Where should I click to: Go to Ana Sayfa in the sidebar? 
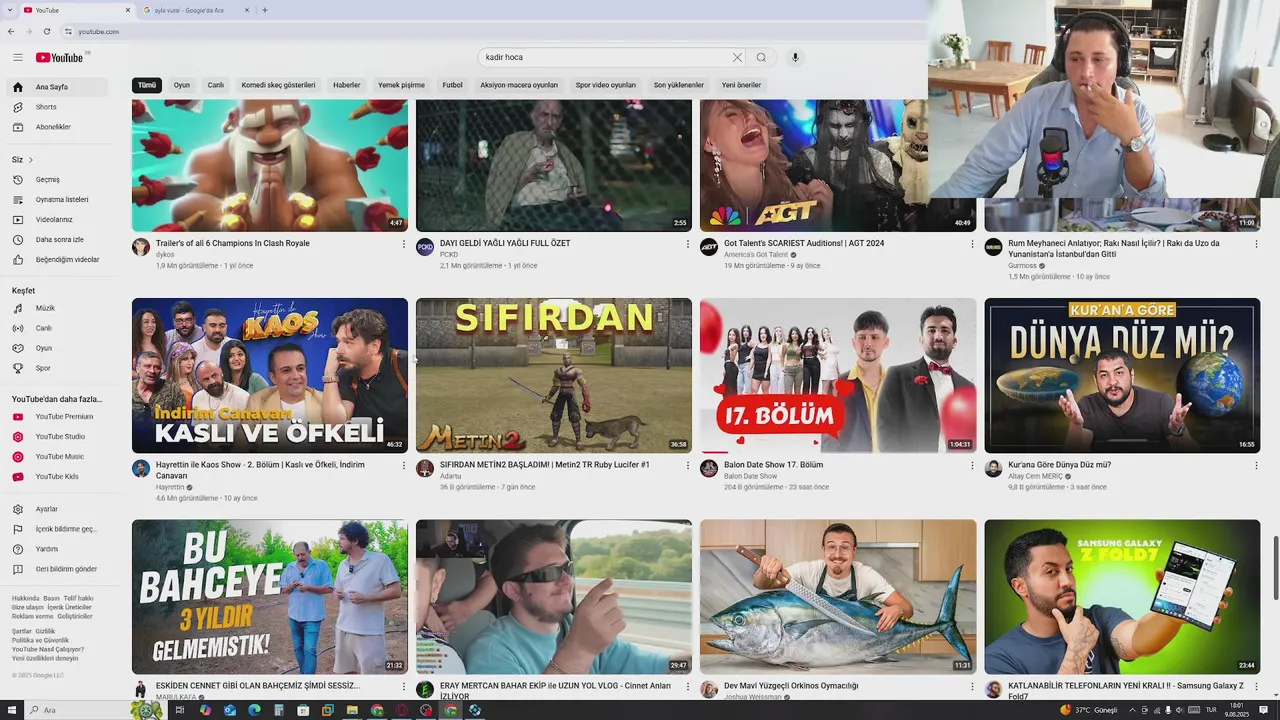57,87
